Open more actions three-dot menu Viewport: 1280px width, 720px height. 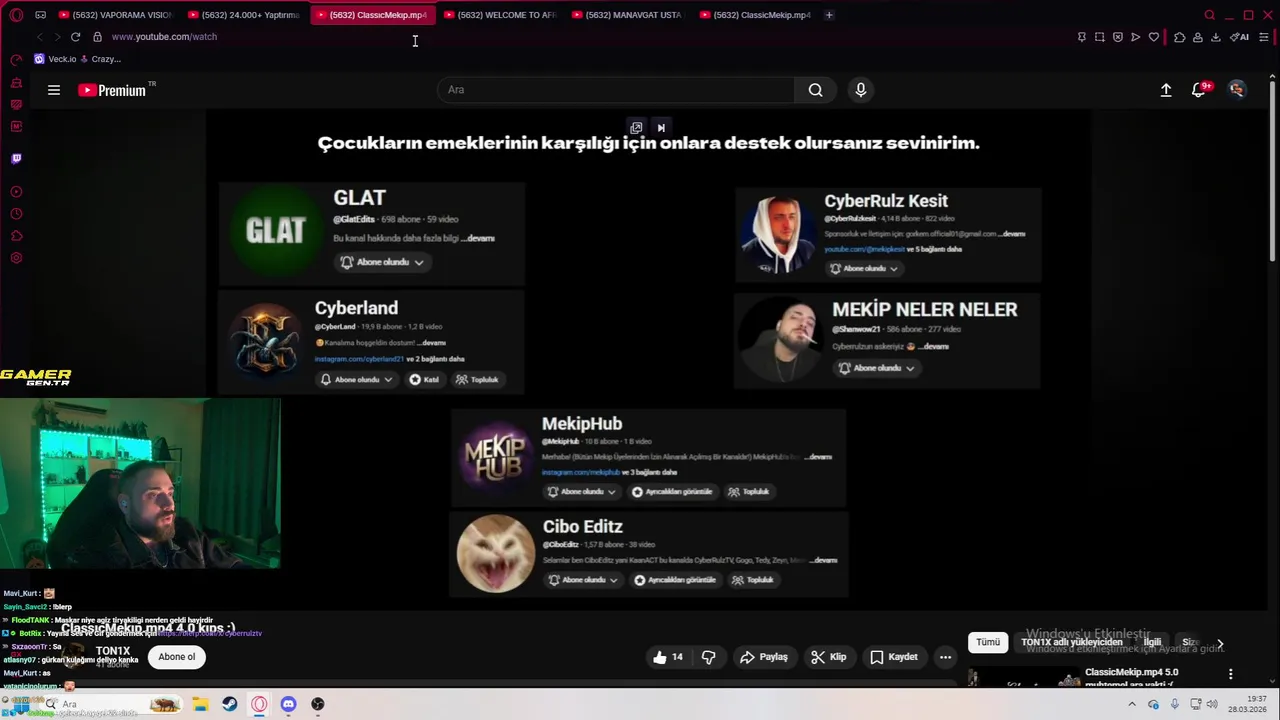click(x=945, y=657)
